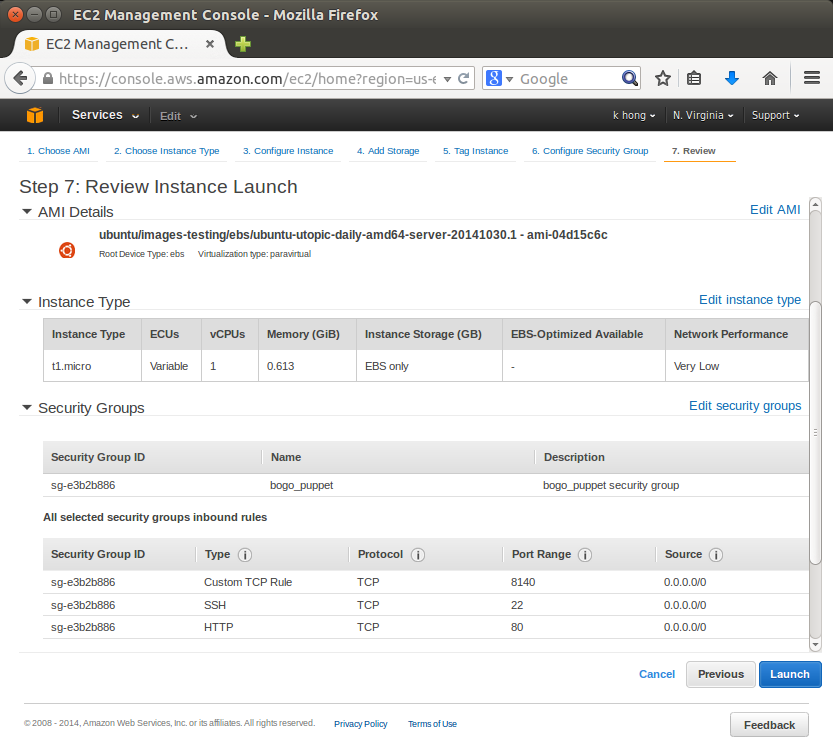833x744 pixels.
Task: Click info icon next to Source
Action: pos(716,555)
